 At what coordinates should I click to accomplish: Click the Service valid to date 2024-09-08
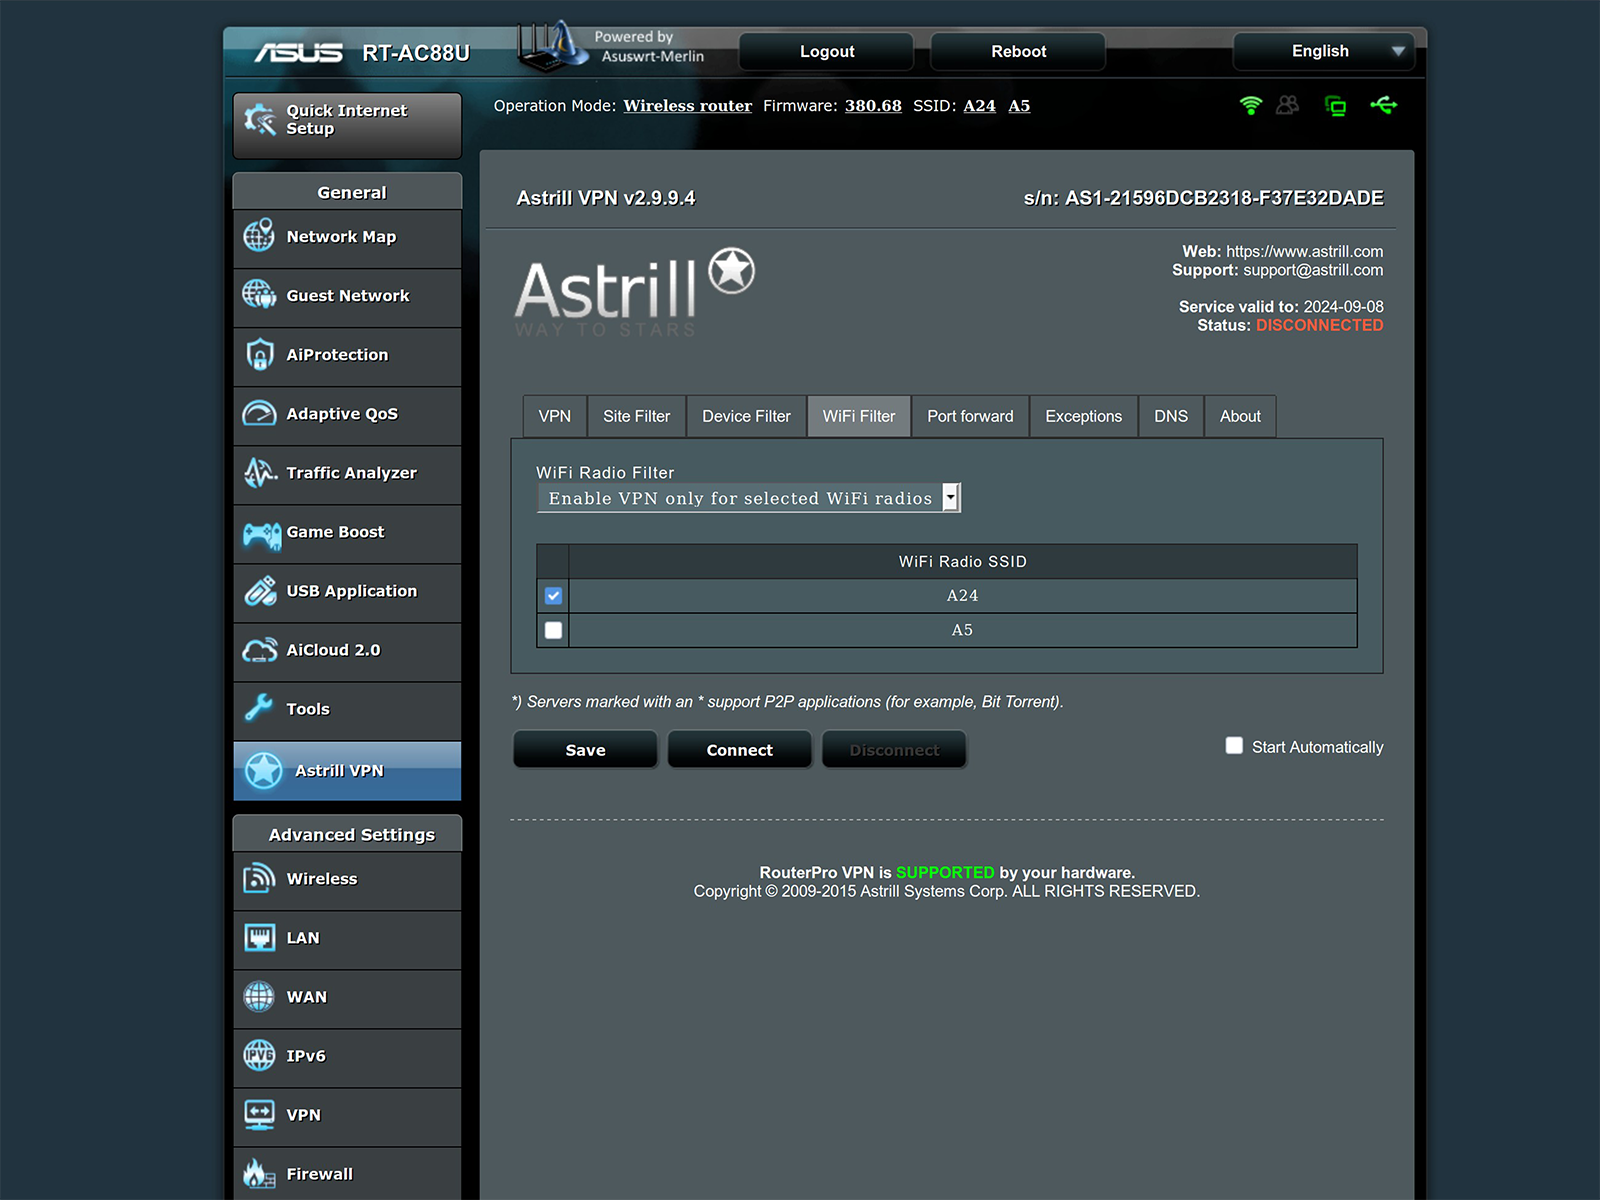coord(1343,307)
